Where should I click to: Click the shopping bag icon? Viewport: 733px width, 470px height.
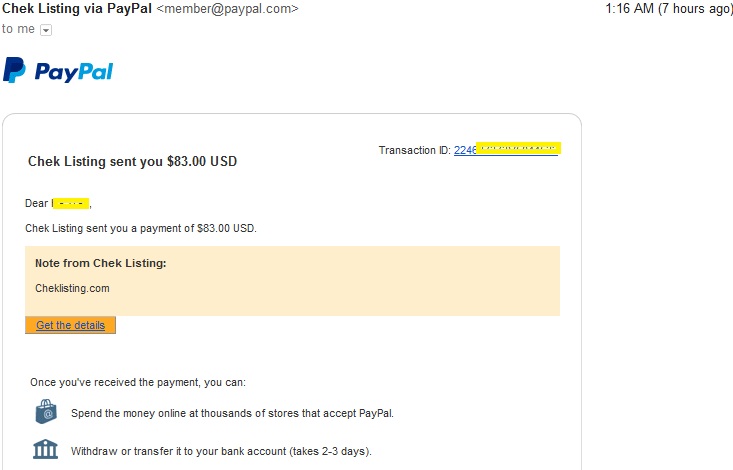45,412
